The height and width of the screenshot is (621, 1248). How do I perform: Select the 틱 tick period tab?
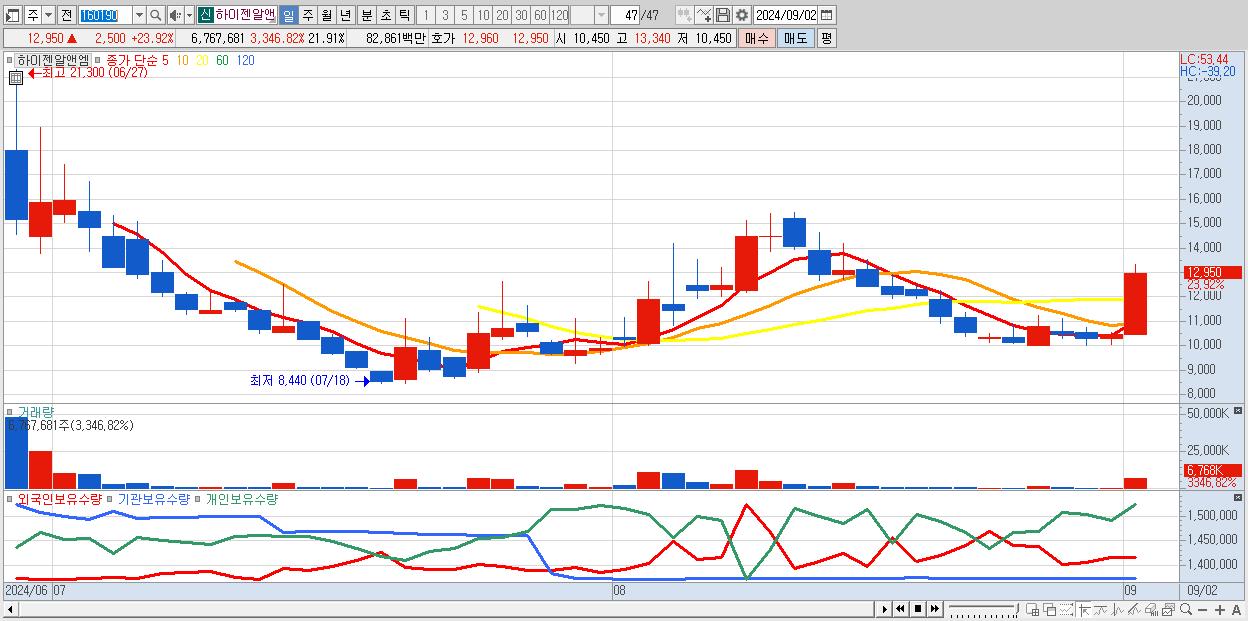pyautogui.click(x=404, y=15)
